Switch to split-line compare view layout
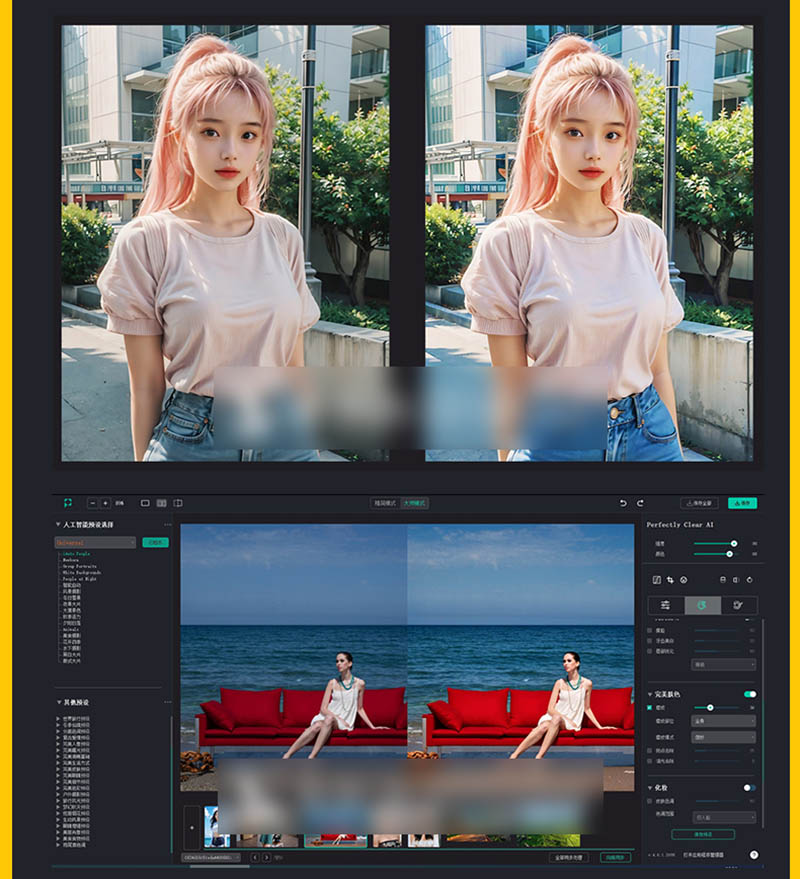The width and height of the screenshot is (800, 879). tap(178, 503)
